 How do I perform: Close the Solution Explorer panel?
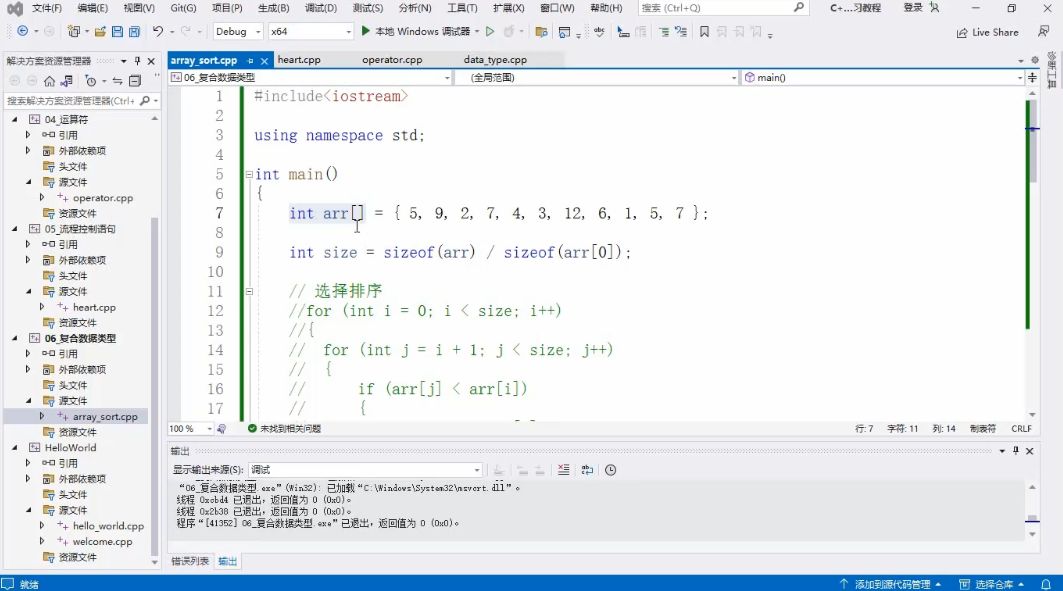pyautogui.click(x=151, y=61)
